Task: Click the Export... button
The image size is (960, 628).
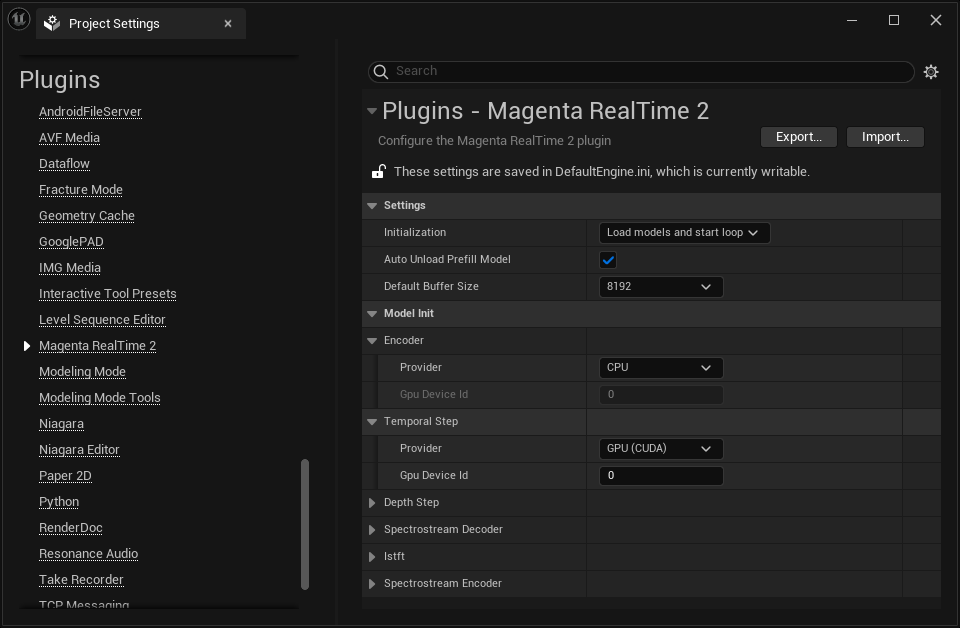Action: tap(798, 137)
